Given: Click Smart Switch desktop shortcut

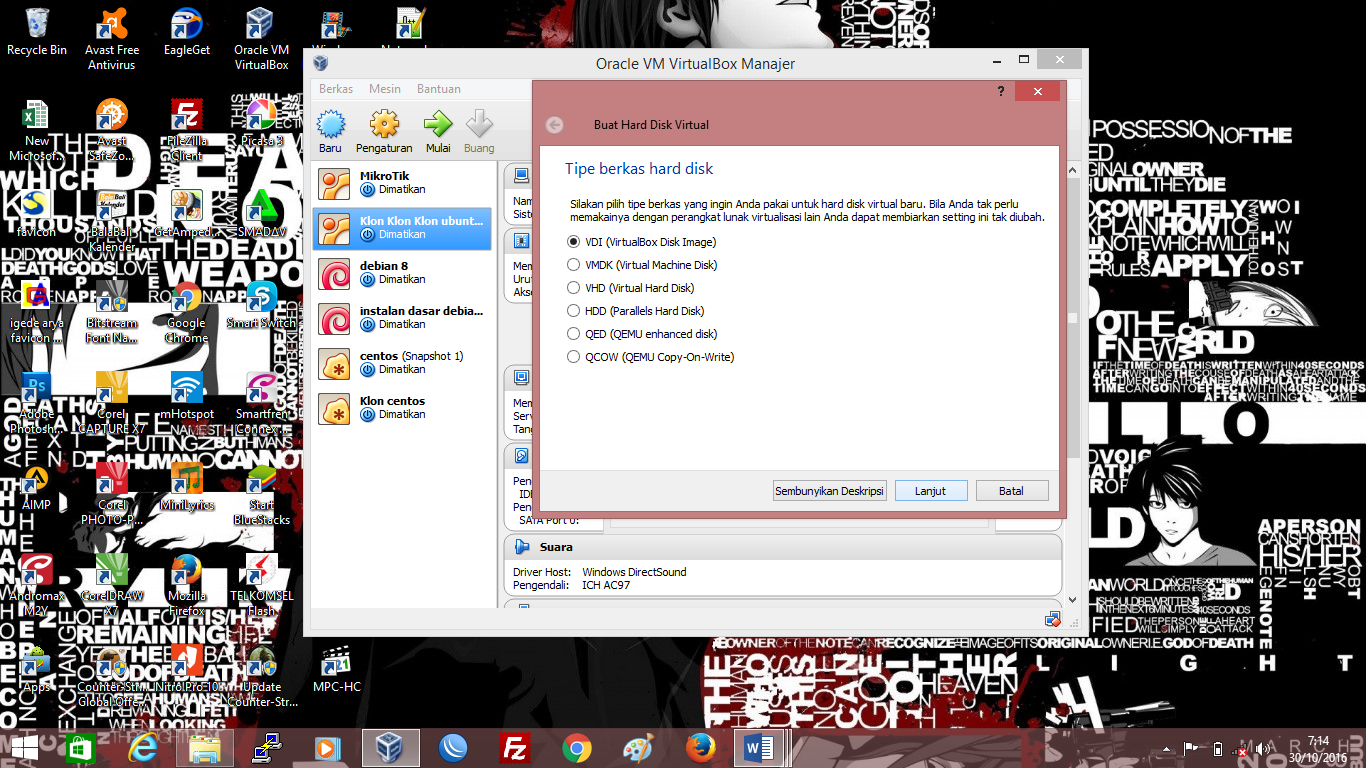Looking at the screenshot, I should 261,305.
